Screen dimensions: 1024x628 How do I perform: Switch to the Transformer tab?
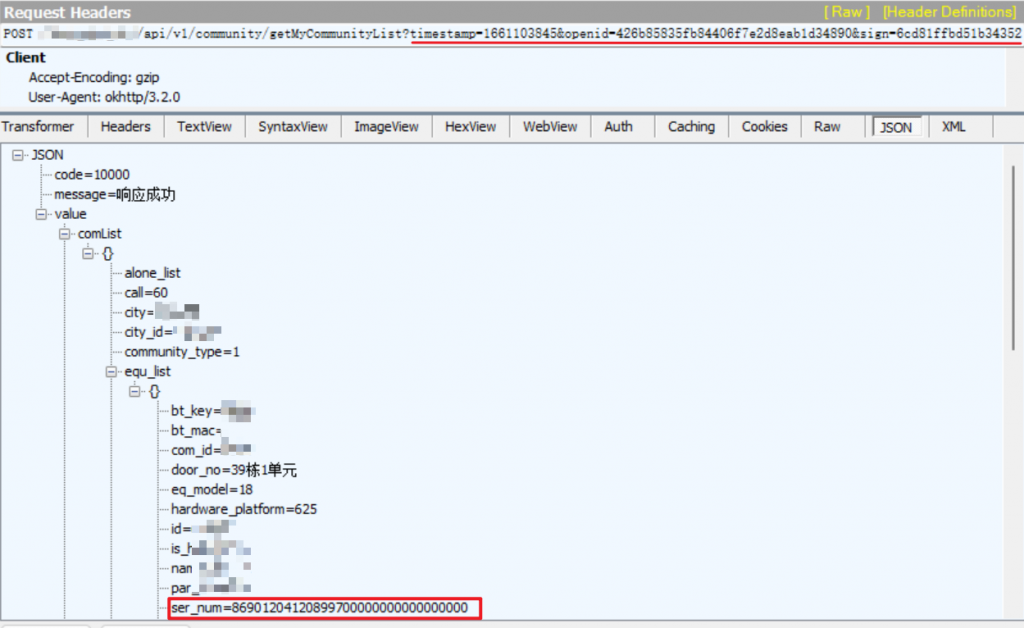click(x=38, y=127)
